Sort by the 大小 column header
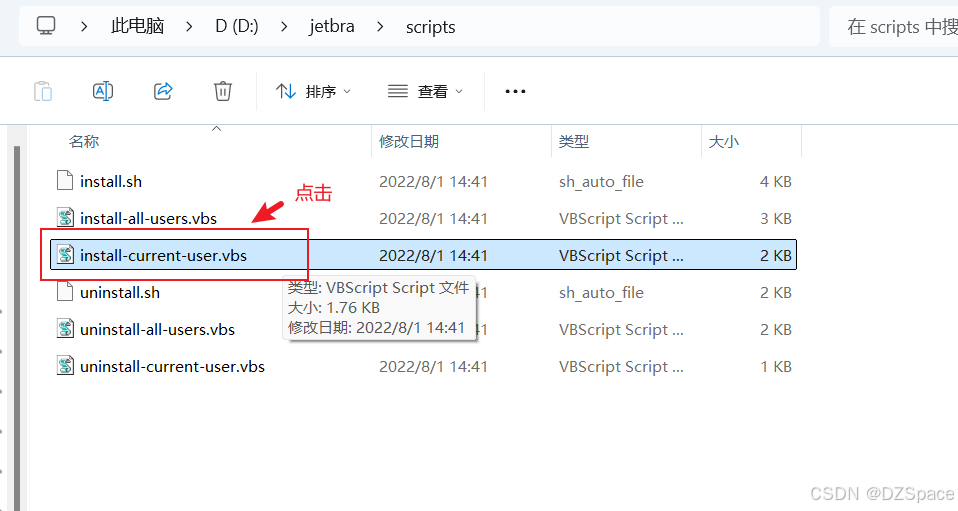 tap(723, 142)
